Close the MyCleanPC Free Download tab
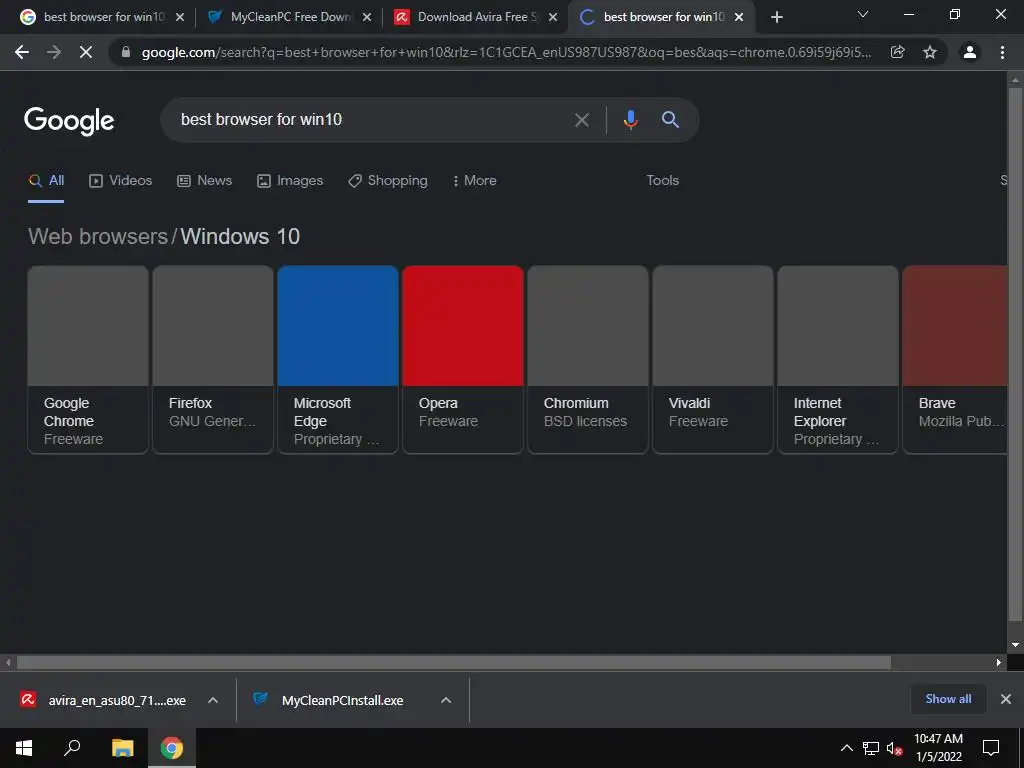The width and height of the screenshot is (1024, 768). (366, 17)
